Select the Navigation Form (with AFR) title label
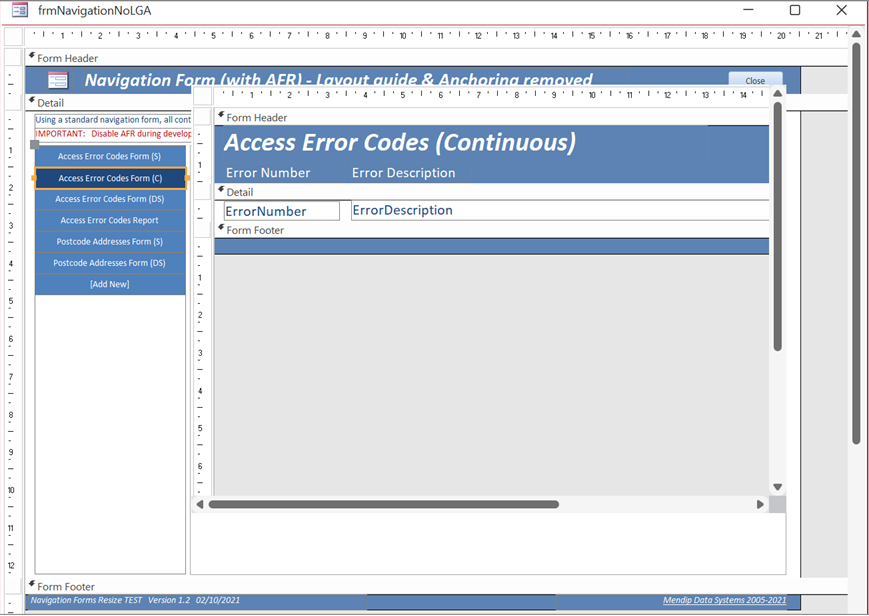 338,80
